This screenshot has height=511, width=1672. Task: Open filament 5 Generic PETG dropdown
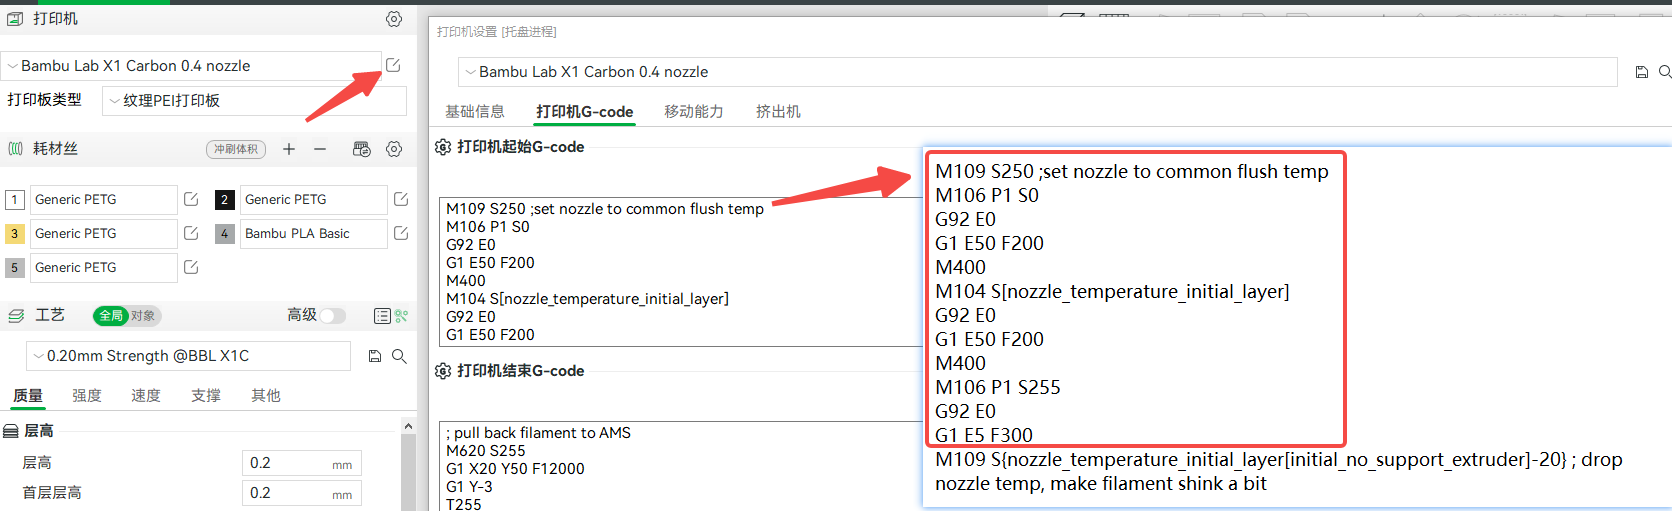point(104,268)
